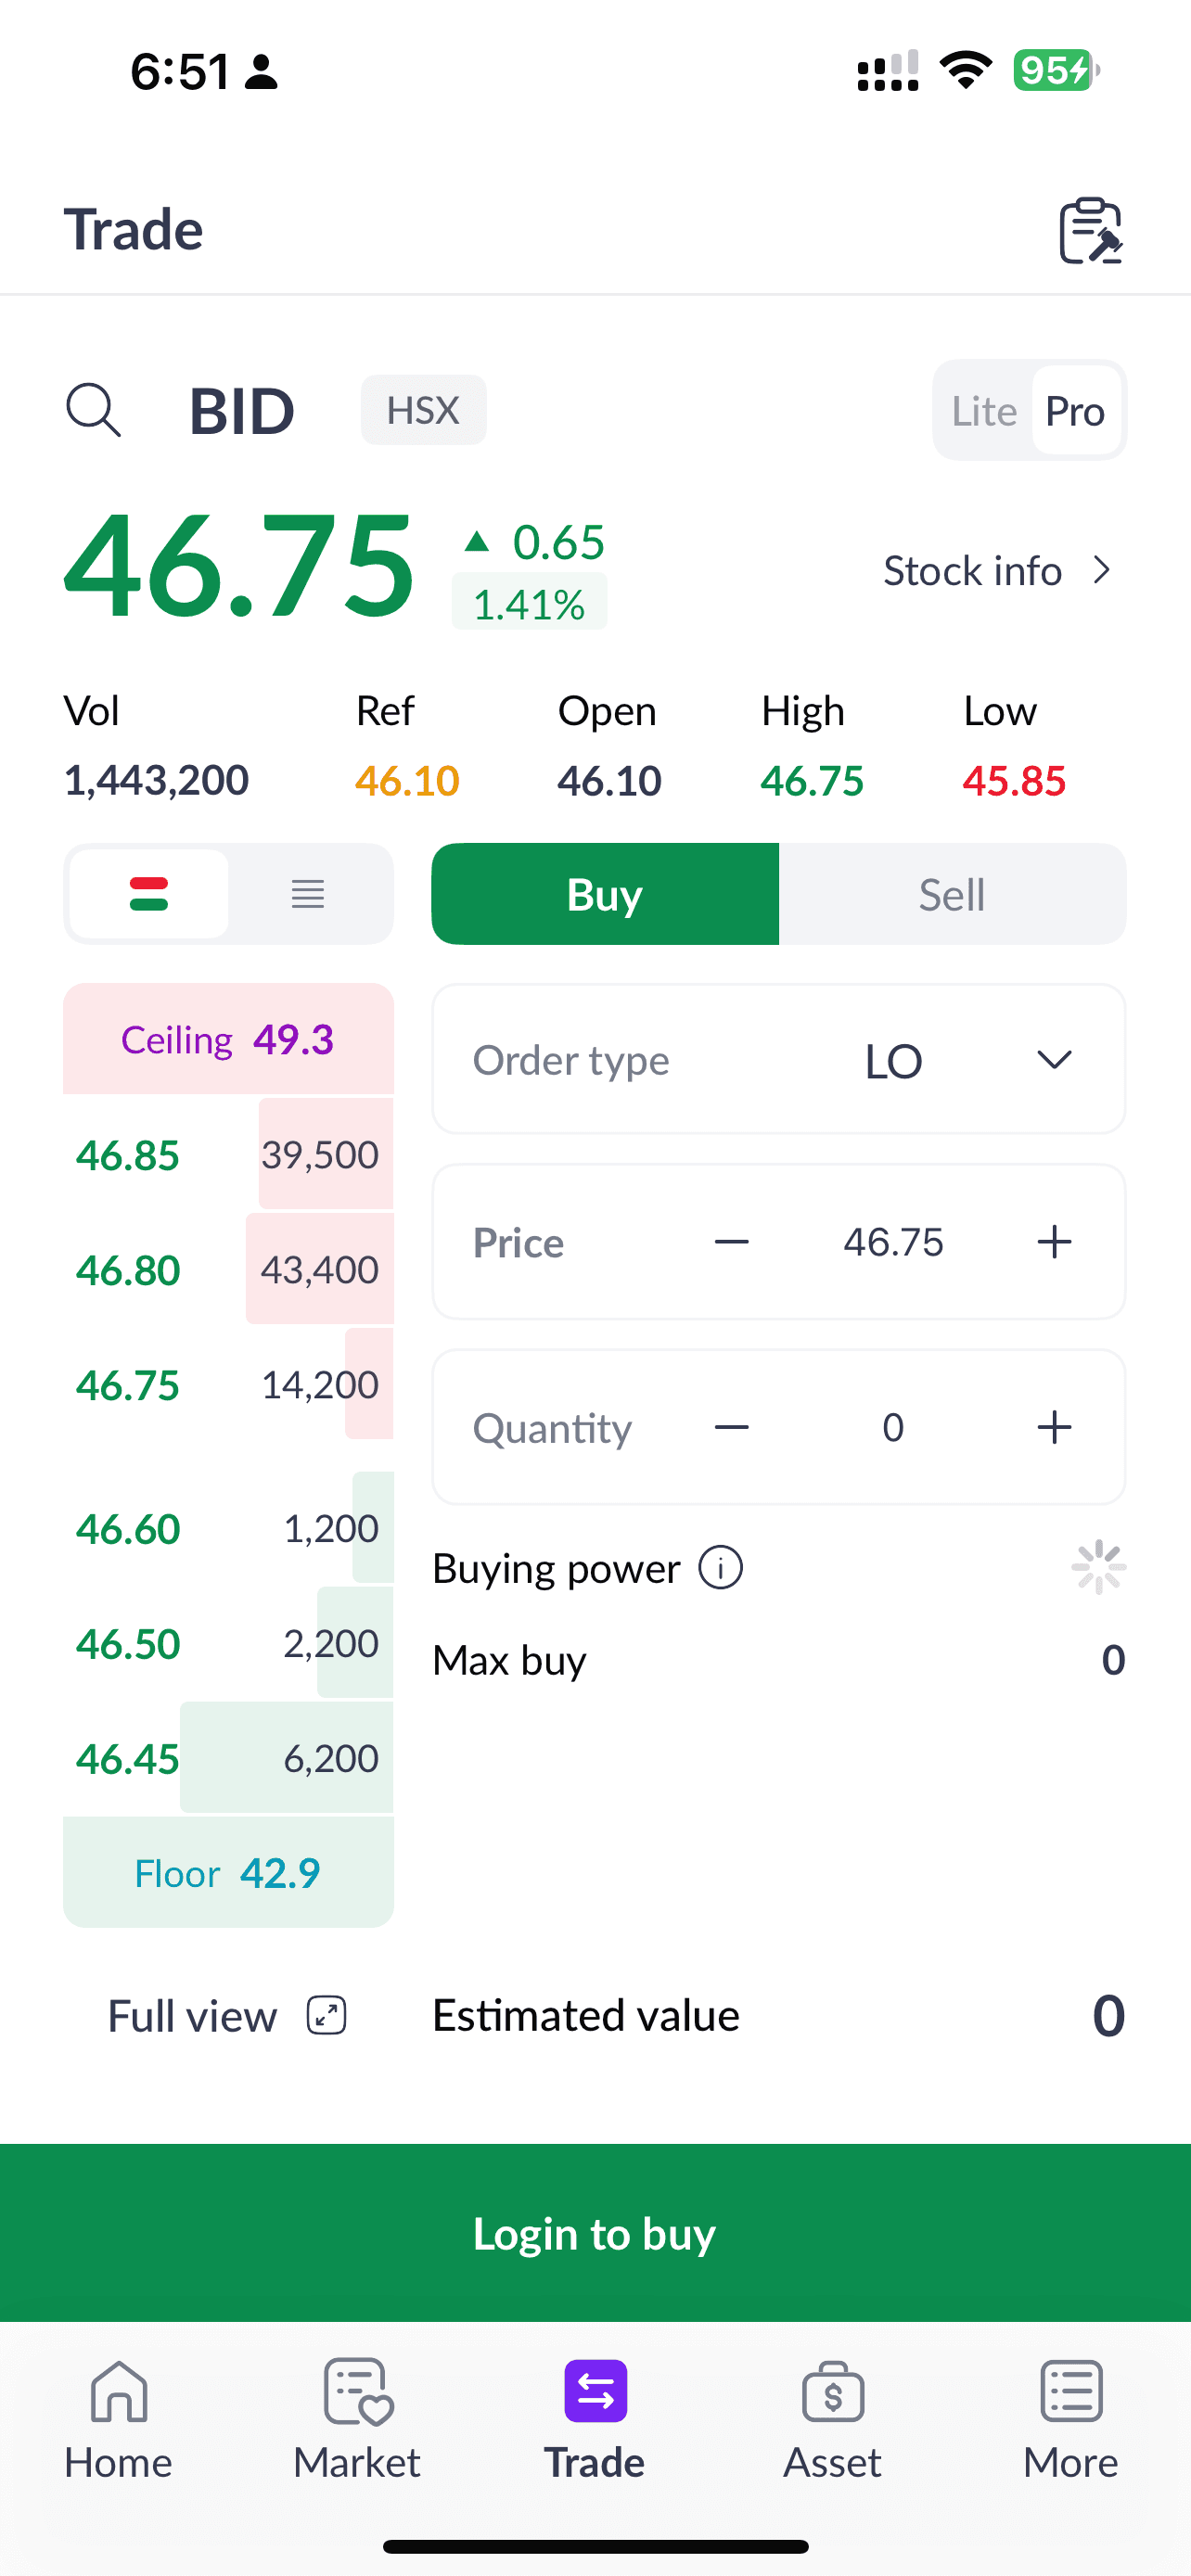
Task: Increase Price with plus button
Action: (x=1054, y=1242)
